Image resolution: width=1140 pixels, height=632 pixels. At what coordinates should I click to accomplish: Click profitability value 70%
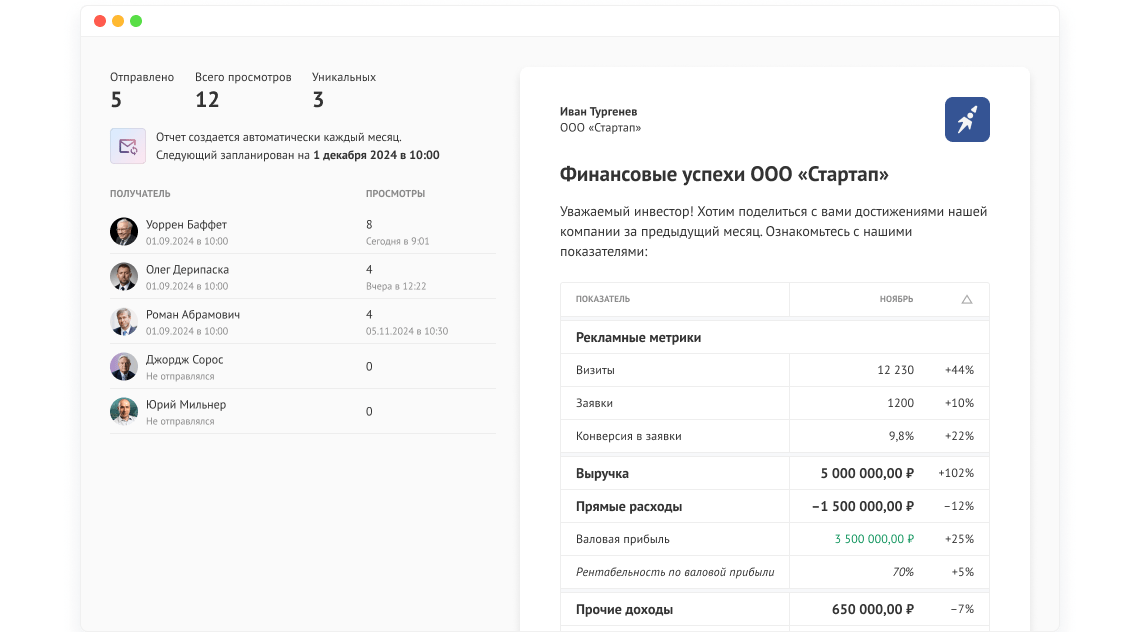point(903,572)
